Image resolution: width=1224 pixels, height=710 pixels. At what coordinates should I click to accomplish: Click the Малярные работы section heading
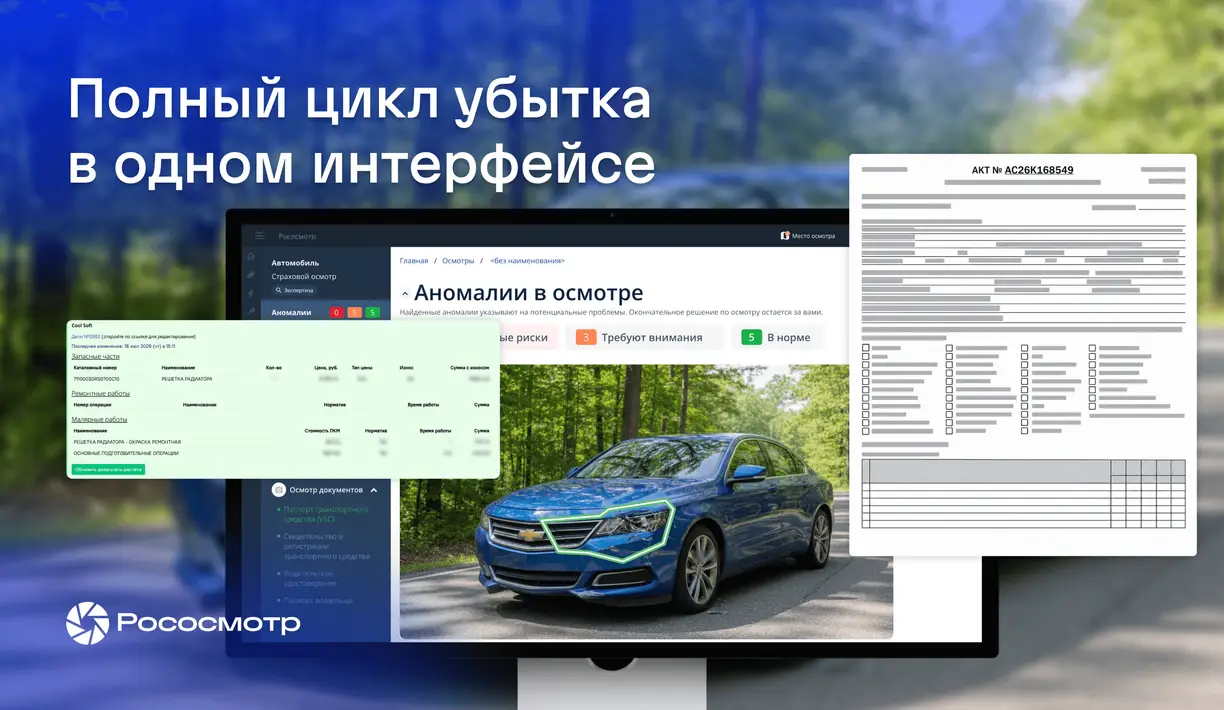(x=99, y=419)
